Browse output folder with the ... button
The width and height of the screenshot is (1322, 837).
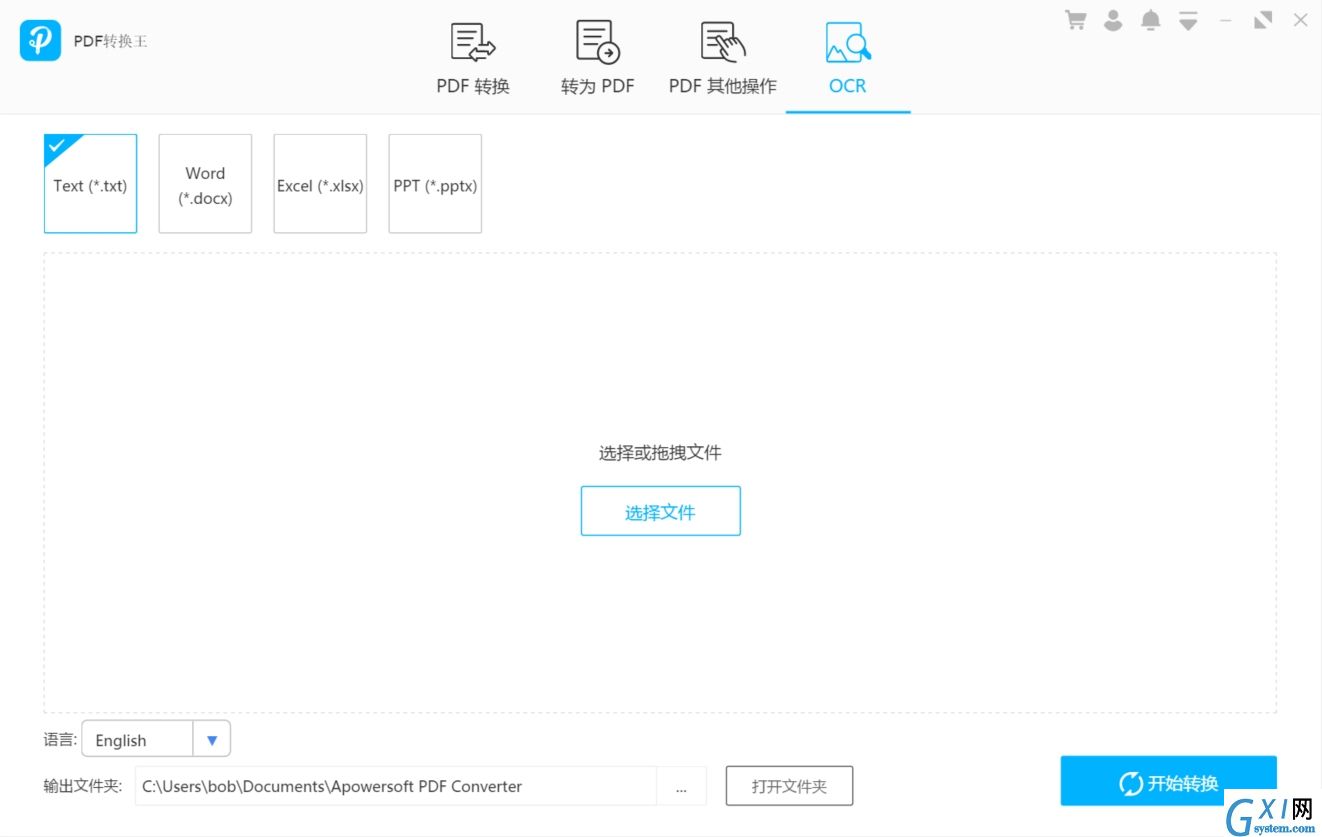point(681,786)
